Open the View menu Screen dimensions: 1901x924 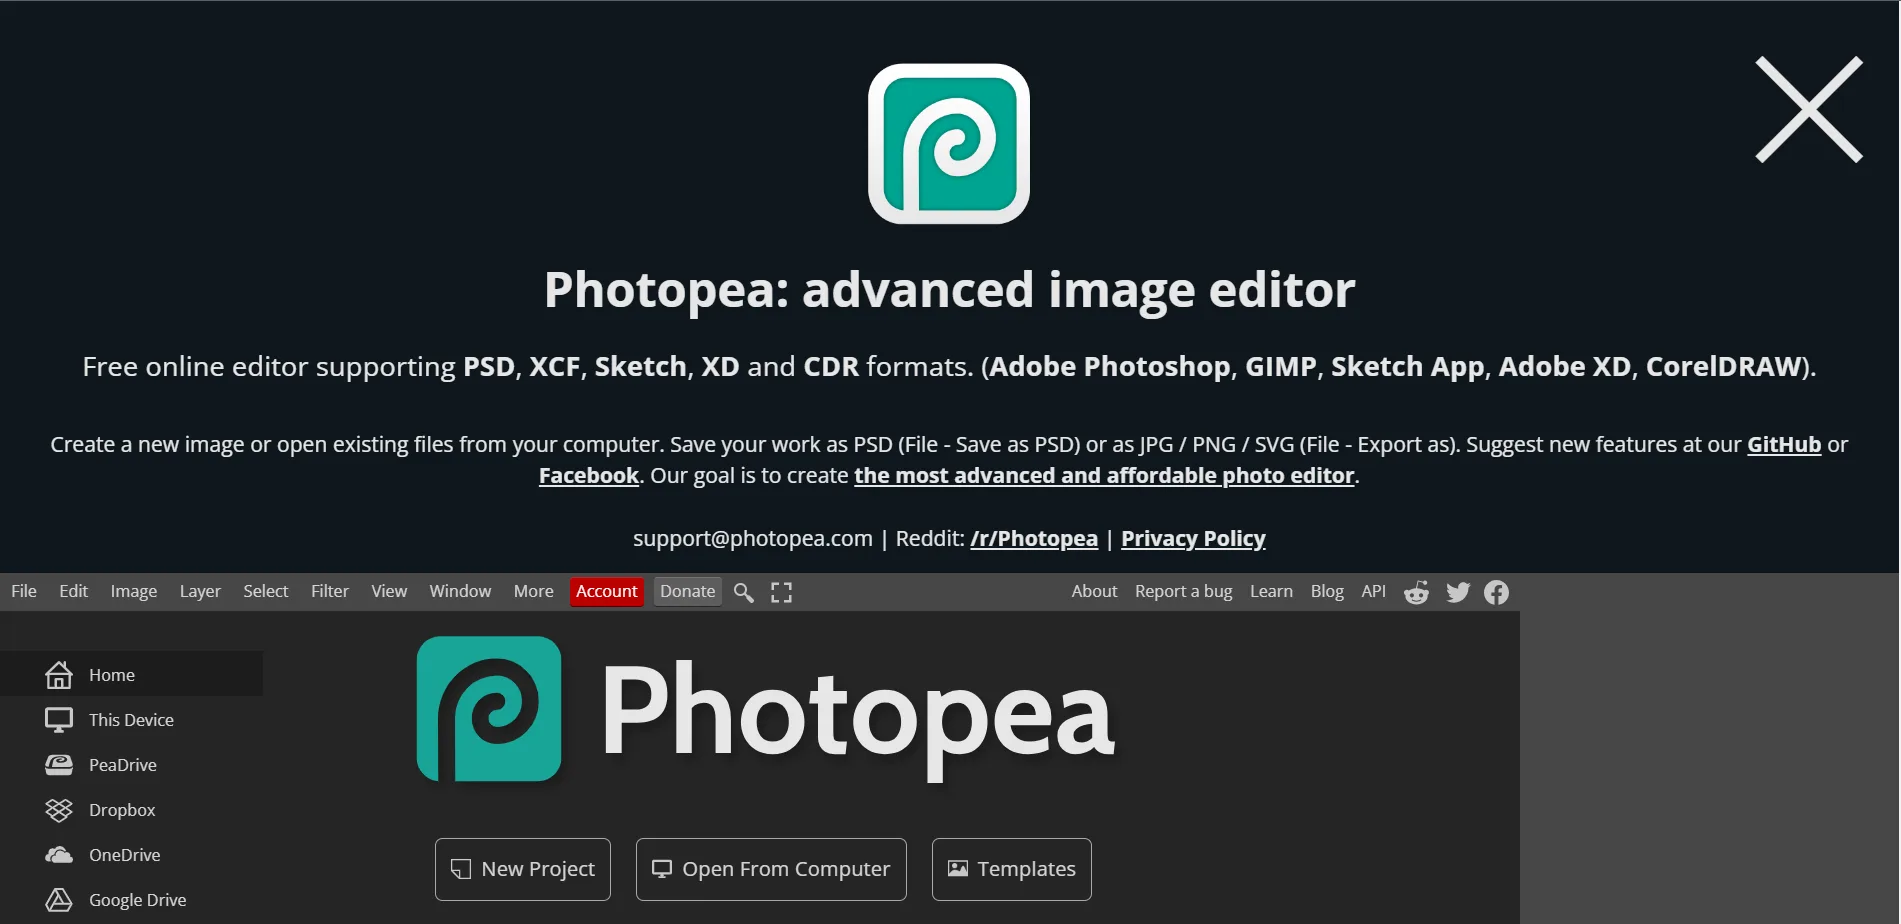(389, 591)
